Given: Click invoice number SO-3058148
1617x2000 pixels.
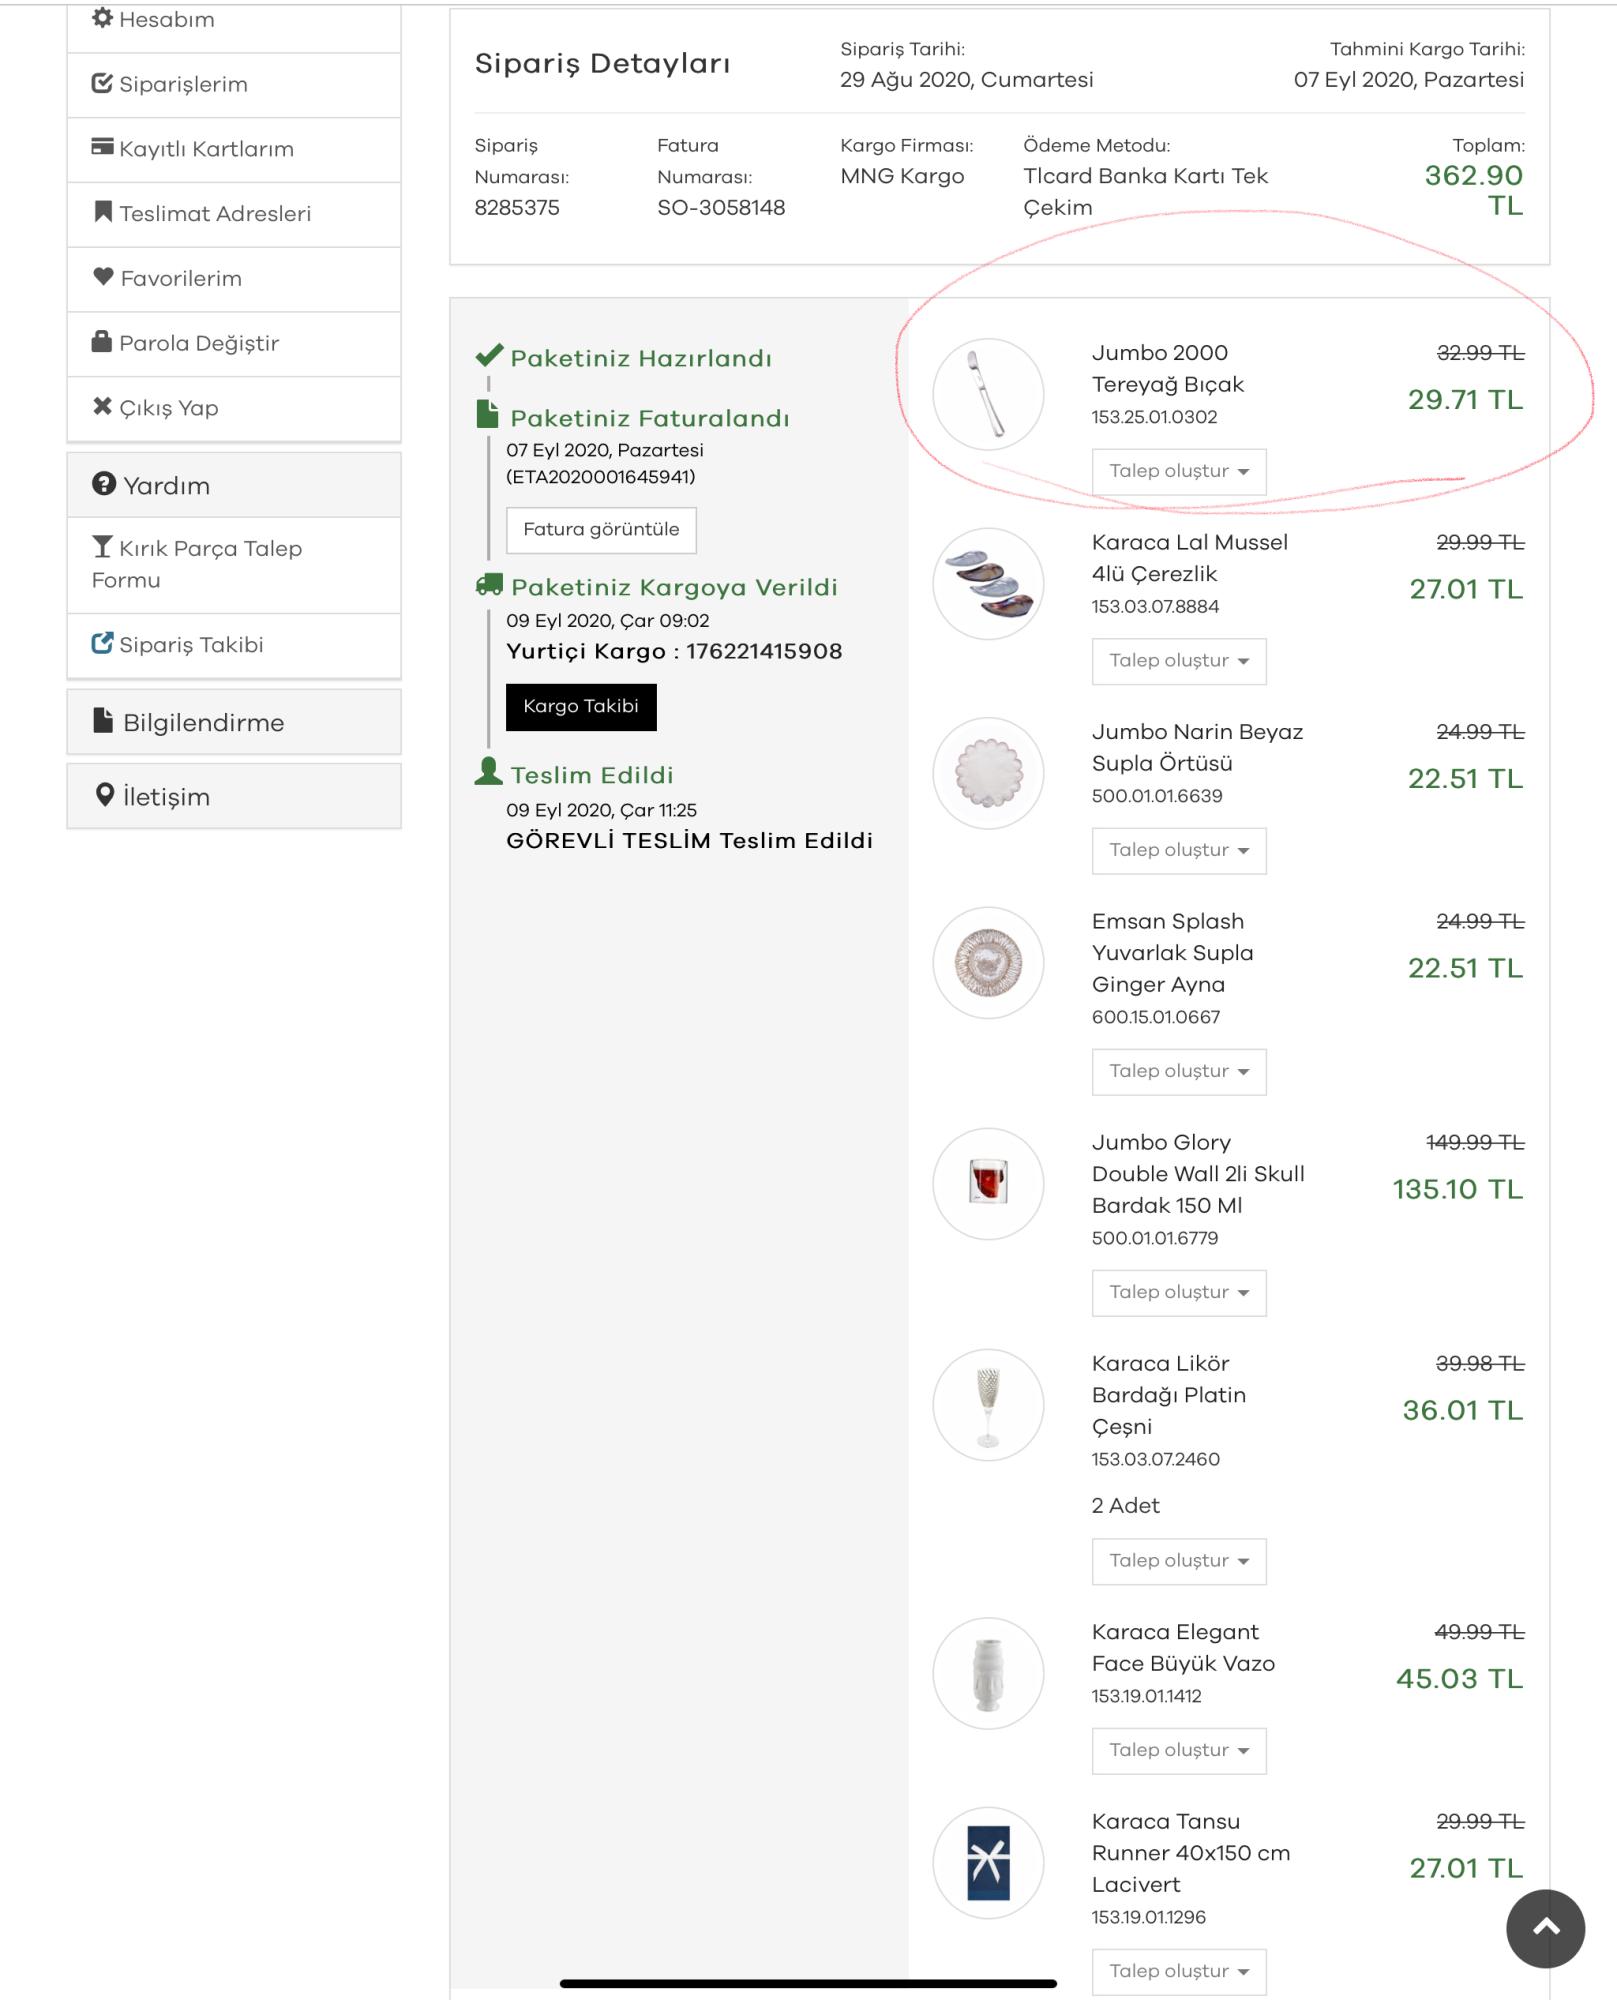Looking at the screenshot, I should click(721, 208).
